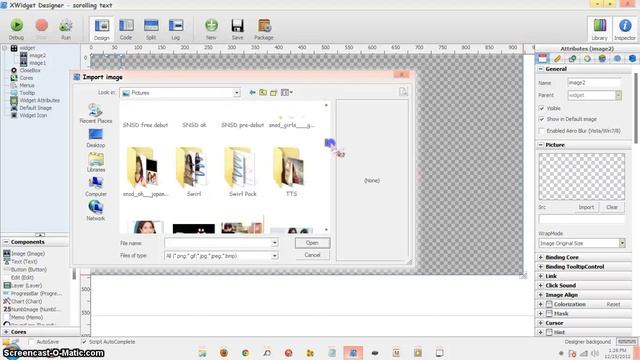Collapse the Components section
This screenshot has height=360, width=640.
pos(6,242)
